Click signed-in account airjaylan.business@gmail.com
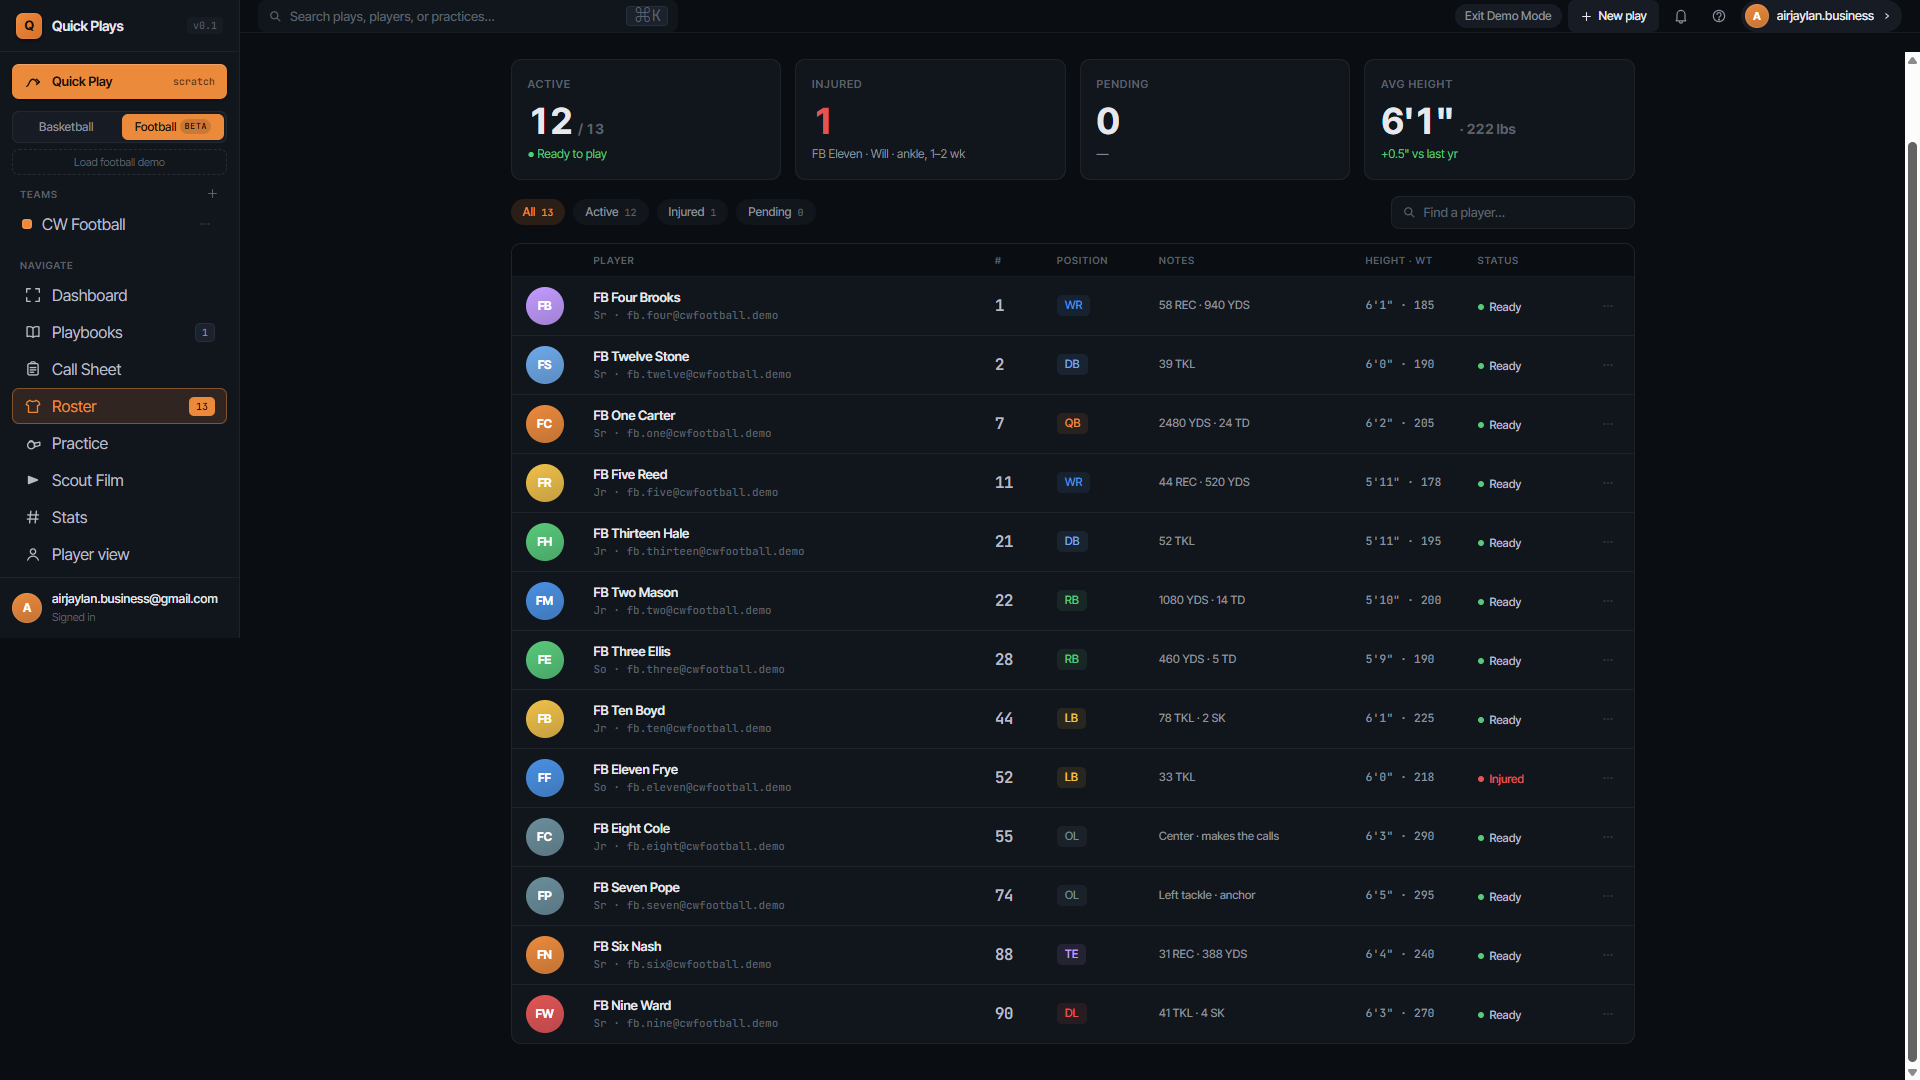Image resolution: width=1920 pixels, height=1080 pixels. (x=119, y=607)
